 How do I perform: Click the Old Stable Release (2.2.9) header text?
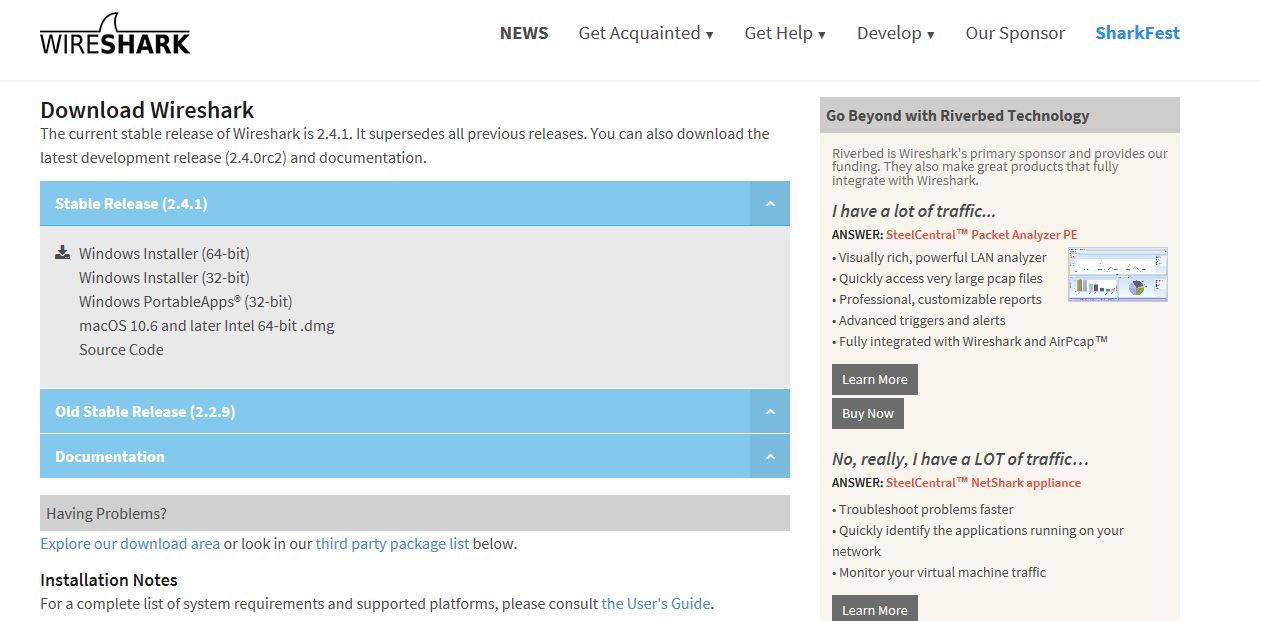[145, 412]
